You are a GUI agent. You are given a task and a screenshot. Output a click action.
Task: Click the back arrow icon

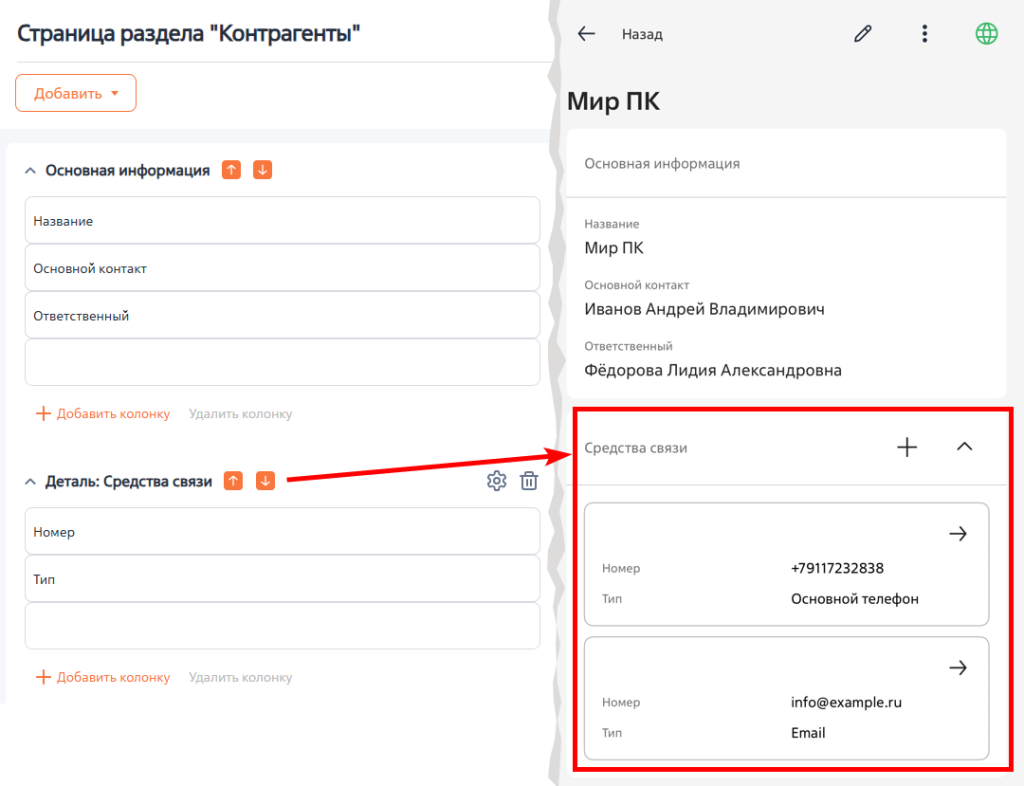pyautogui.click(x=587, y=34)
